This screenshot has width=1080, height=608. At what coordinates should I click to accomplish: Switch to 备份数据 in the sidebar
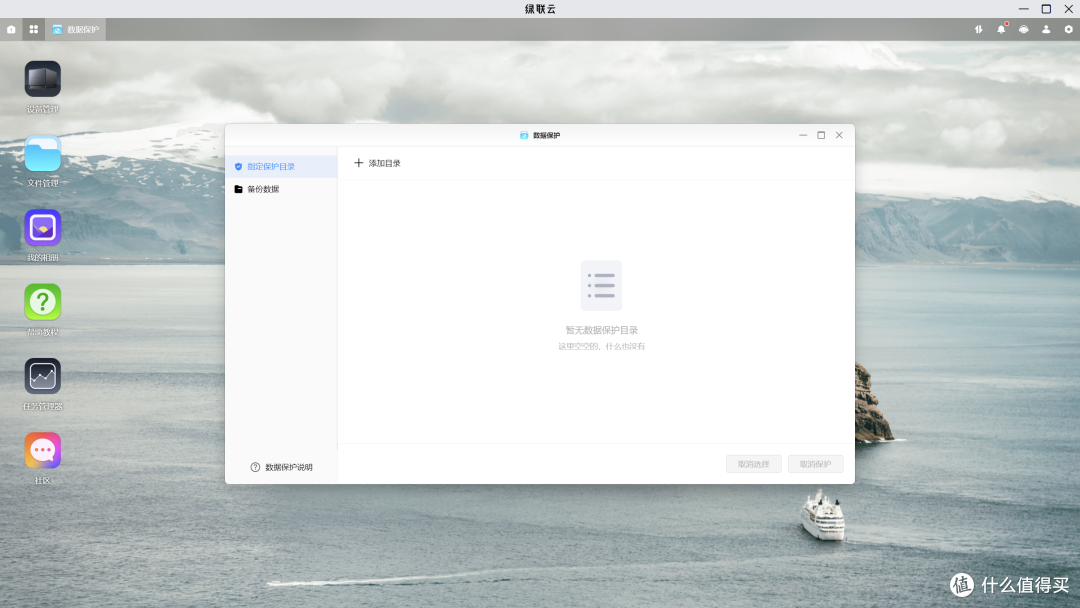point(281,189)
